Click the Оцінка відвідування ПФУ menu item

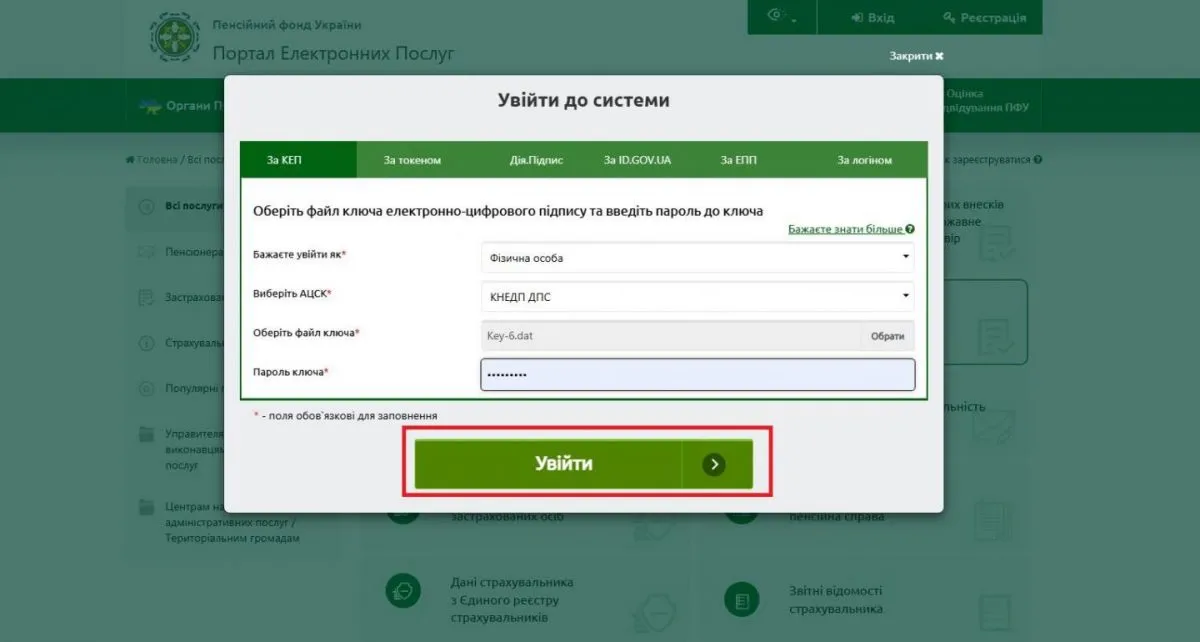(985, 101)
